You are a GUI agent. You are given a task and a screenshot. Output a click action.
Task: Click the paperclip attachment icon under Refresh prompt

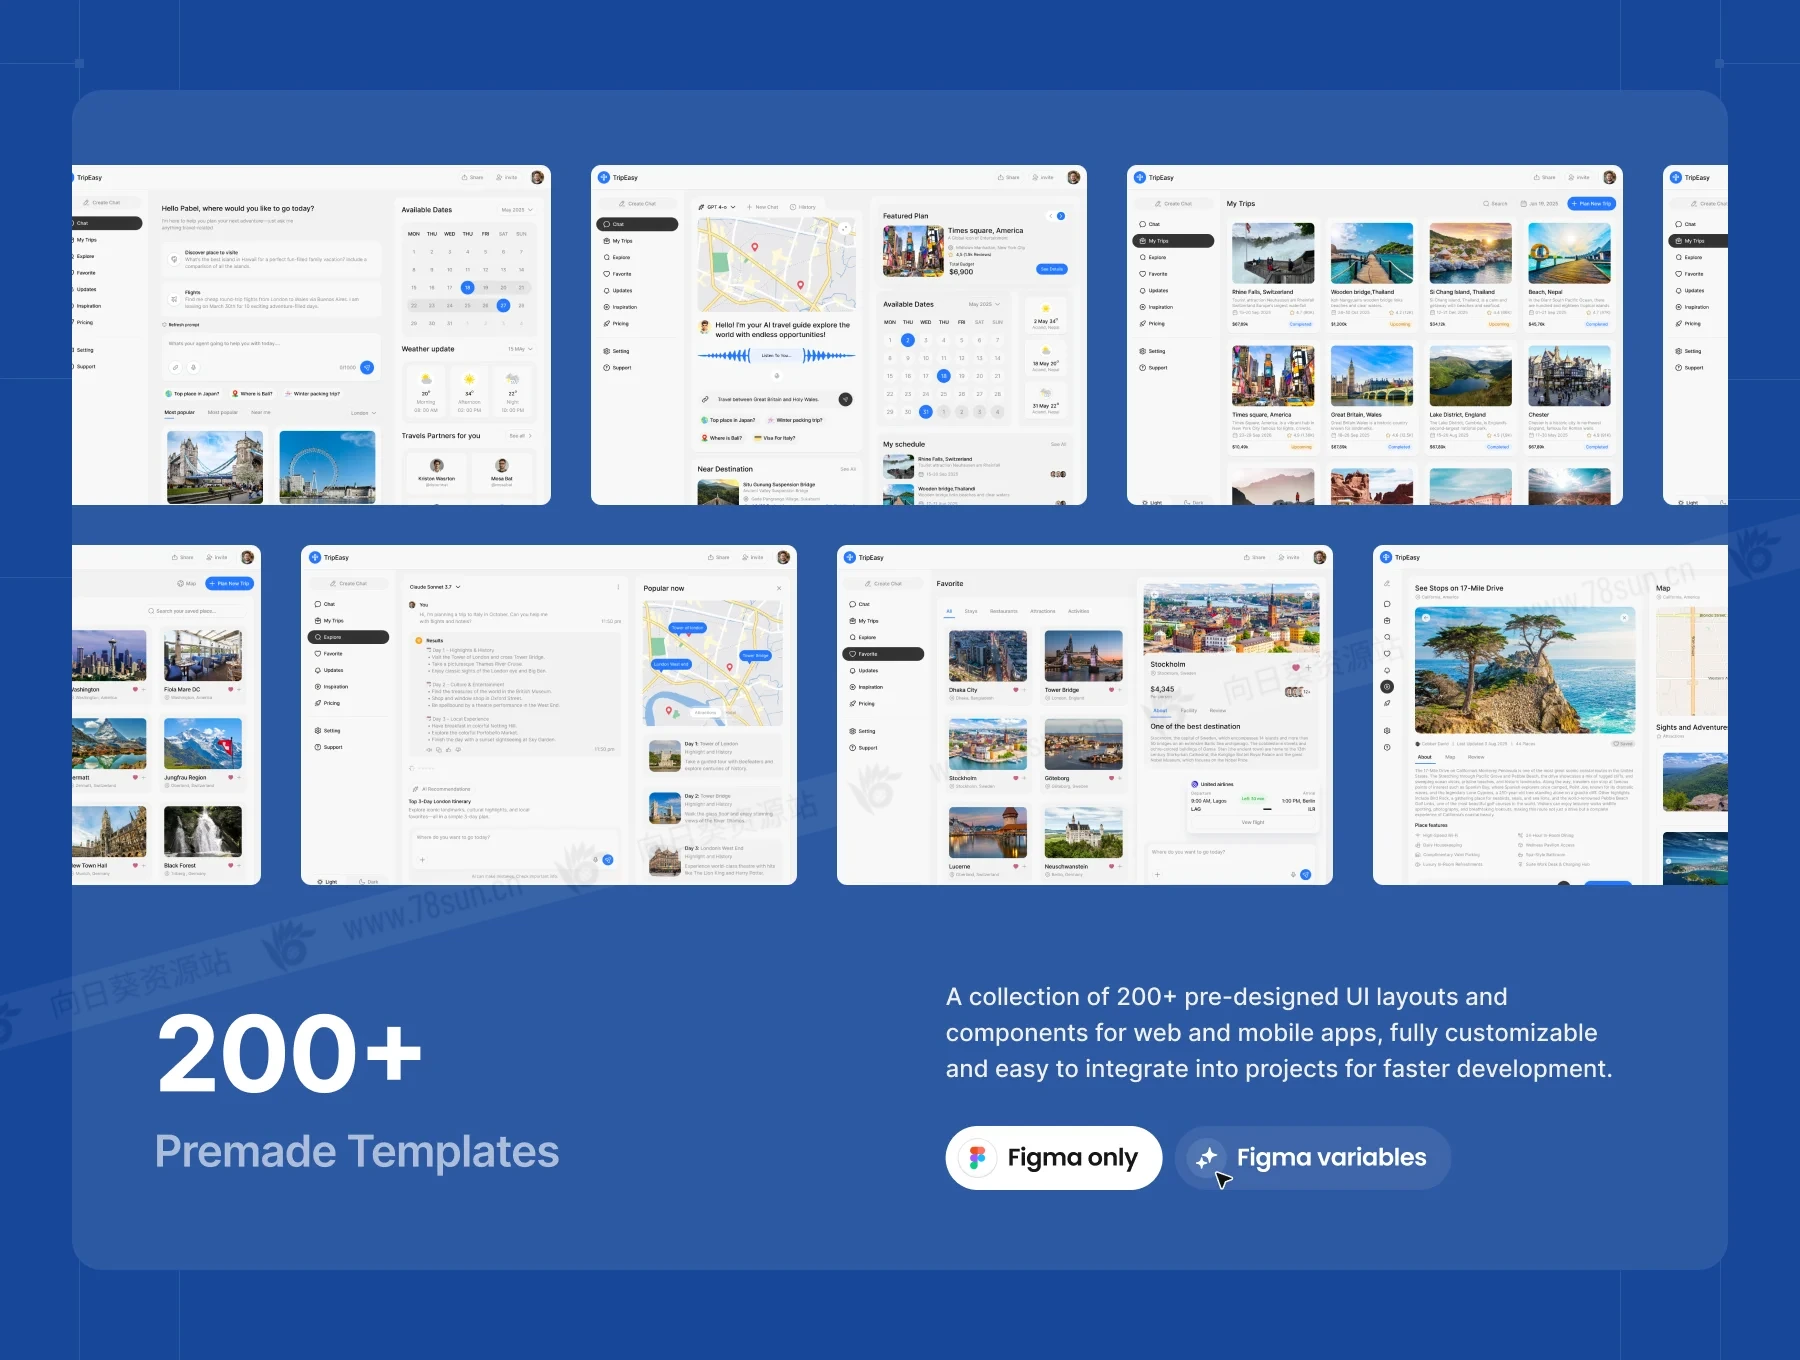(176, 368)
